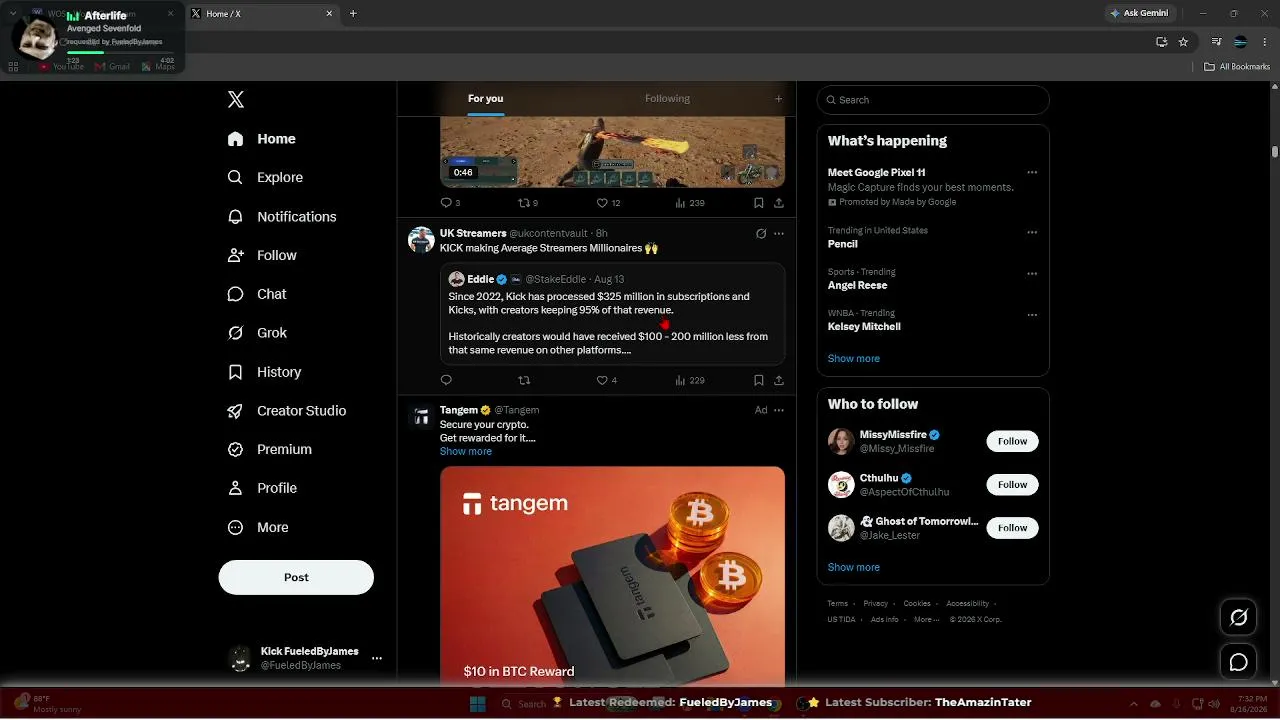1280x720 pixels.
Task: Follow MissyMissfire
Action: pos(1012,441)
